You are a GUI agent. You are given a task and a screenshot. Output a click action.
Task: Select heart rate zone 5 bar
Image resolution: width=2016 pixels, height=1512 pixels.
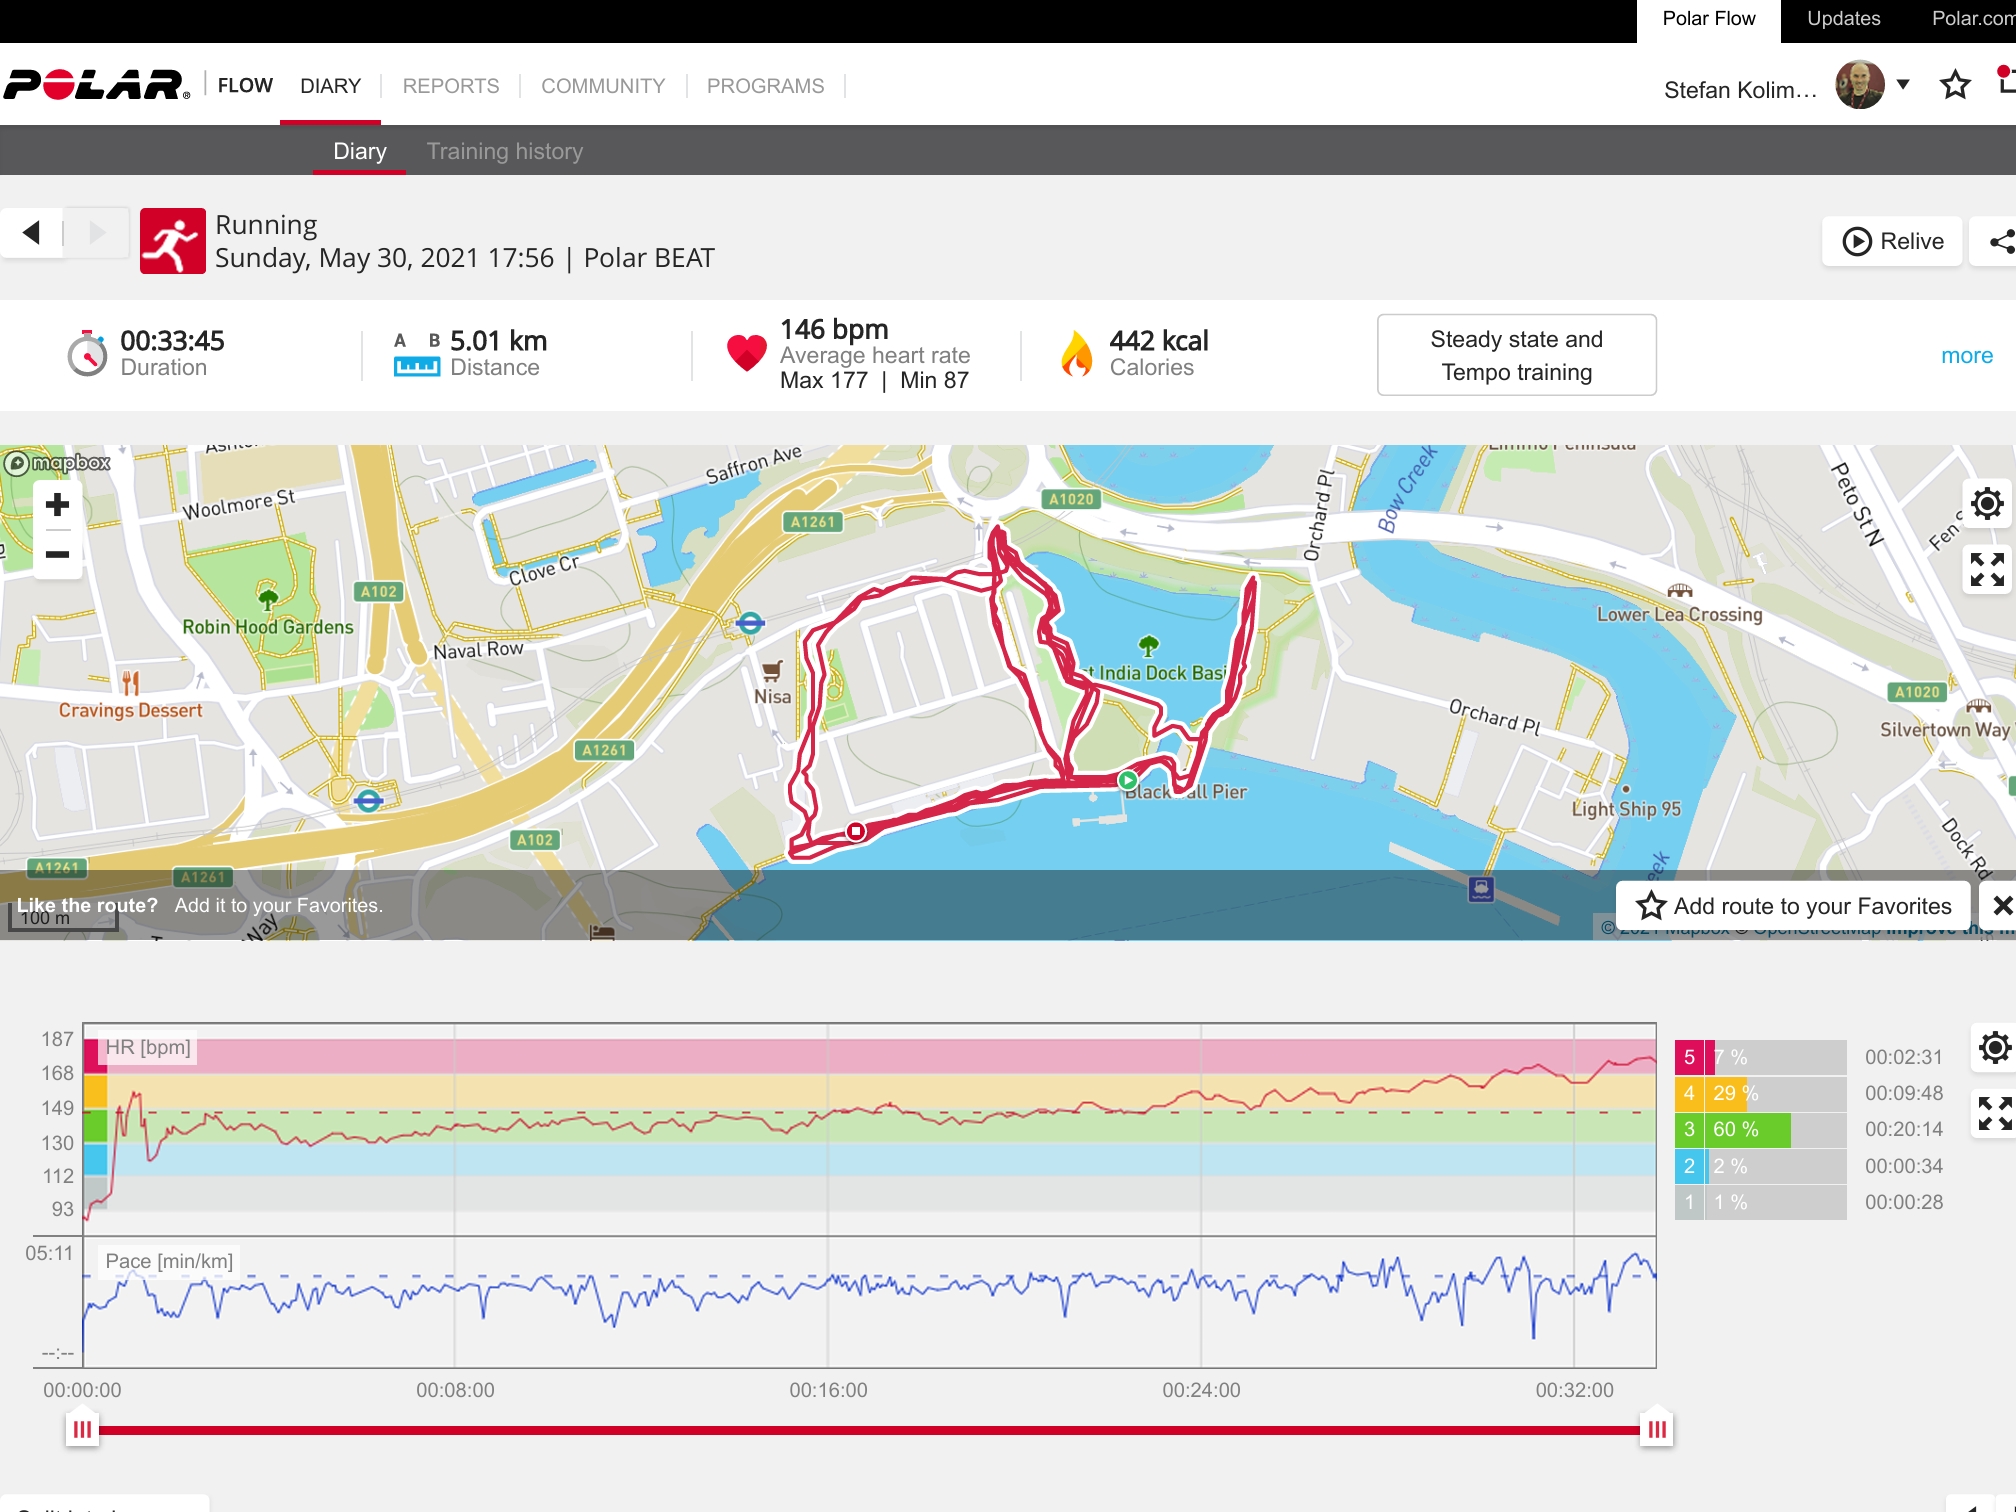[x=1761, y=1057]
